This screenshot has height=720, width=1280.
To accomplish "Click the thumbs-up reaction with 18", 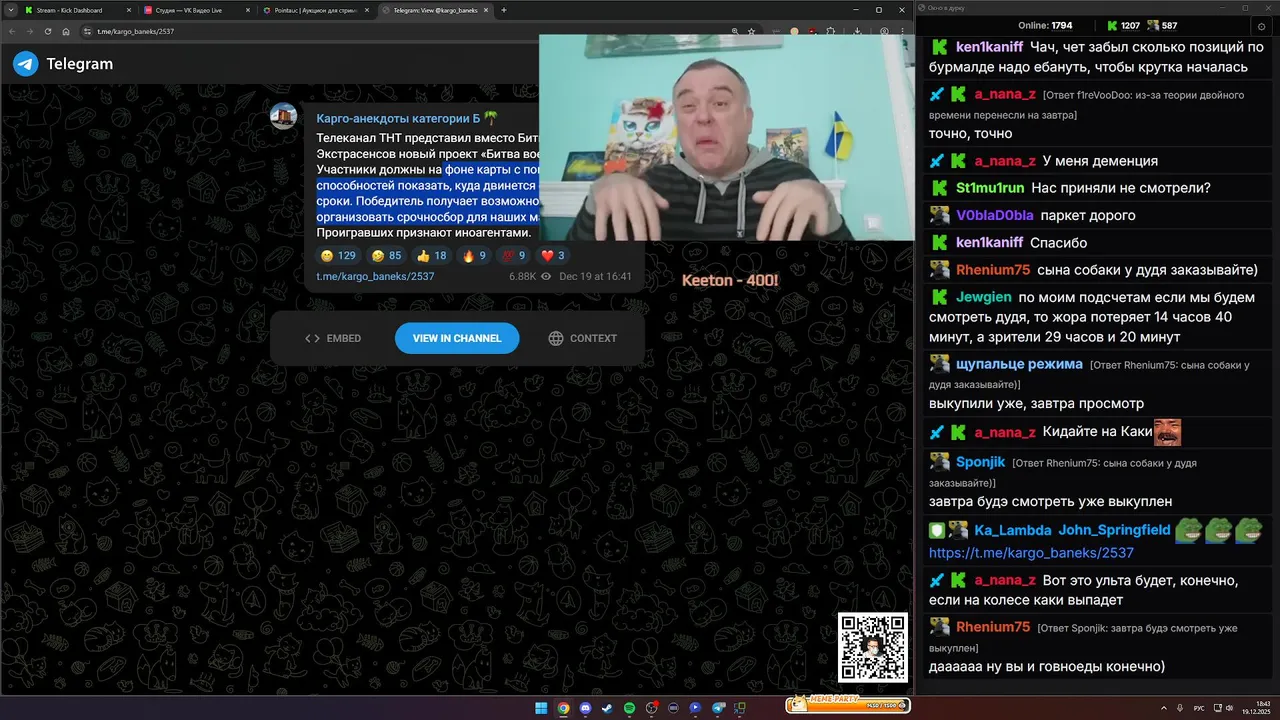I will pyautogui.click(x=431, y=256).
